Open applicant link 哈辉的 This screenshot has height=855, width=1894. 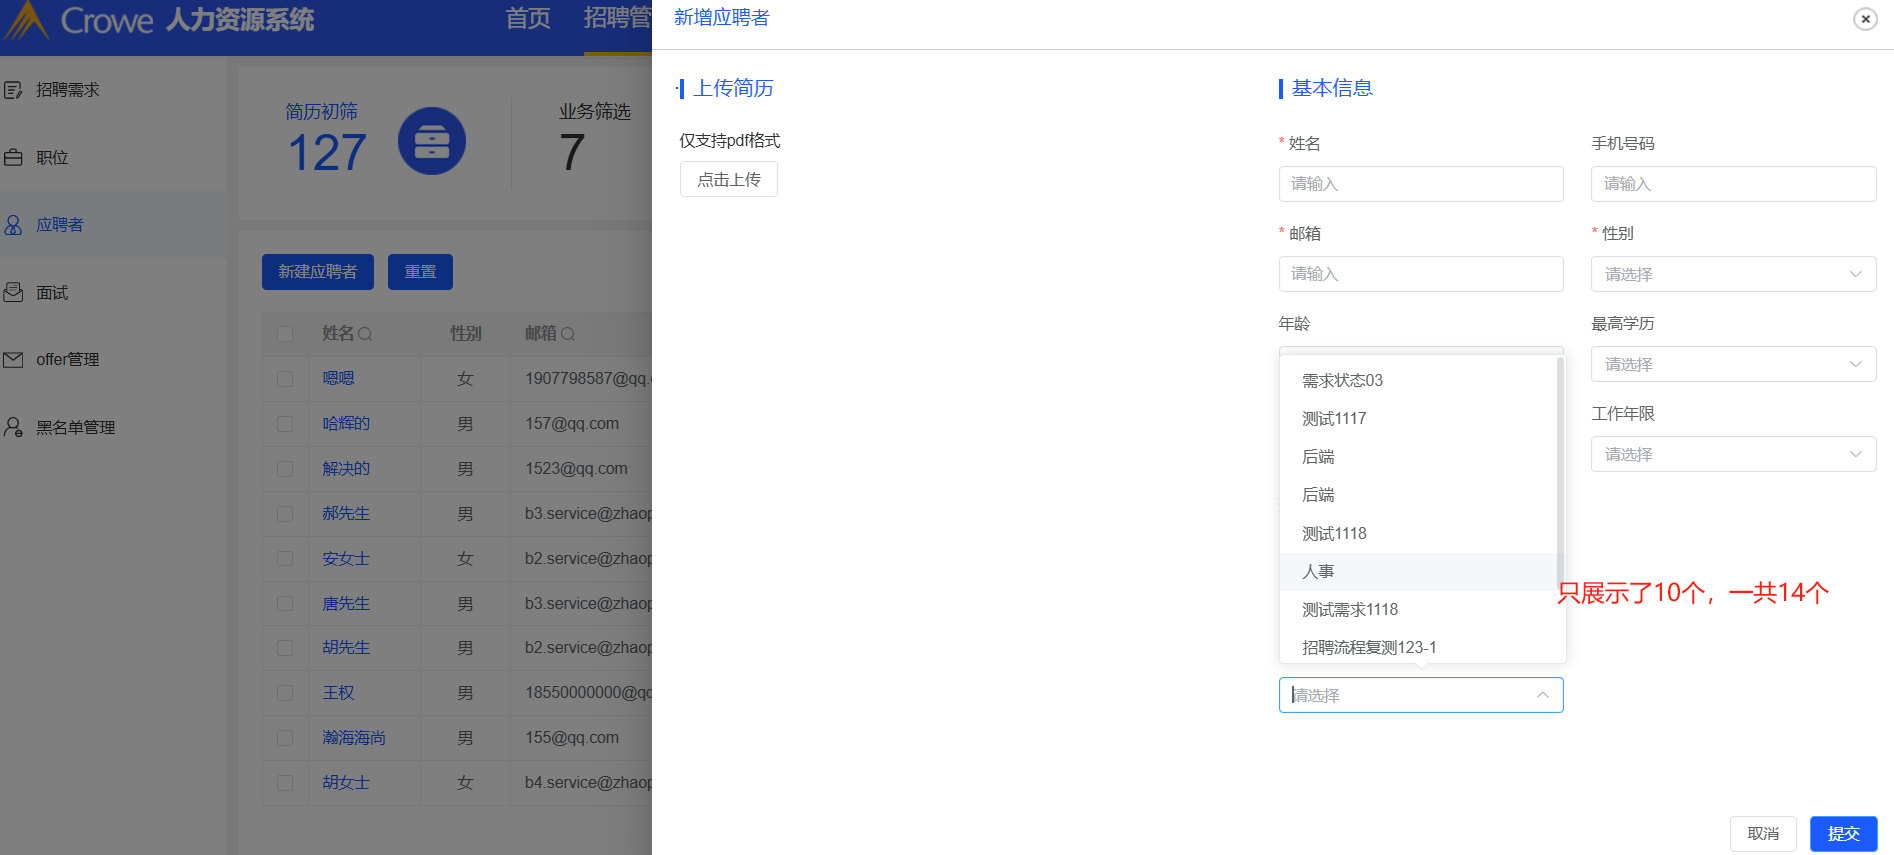(x=346, y=424)
